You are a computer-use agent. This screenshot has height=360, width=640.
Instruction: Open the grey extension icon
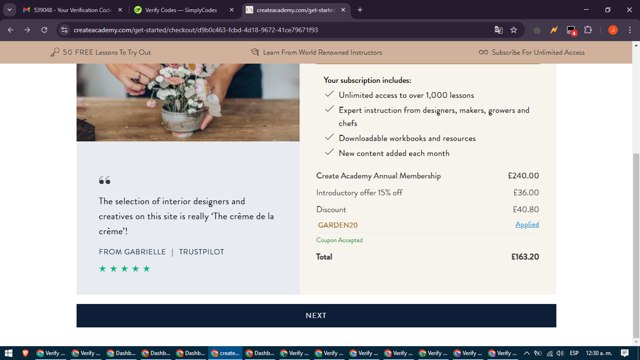537,30
